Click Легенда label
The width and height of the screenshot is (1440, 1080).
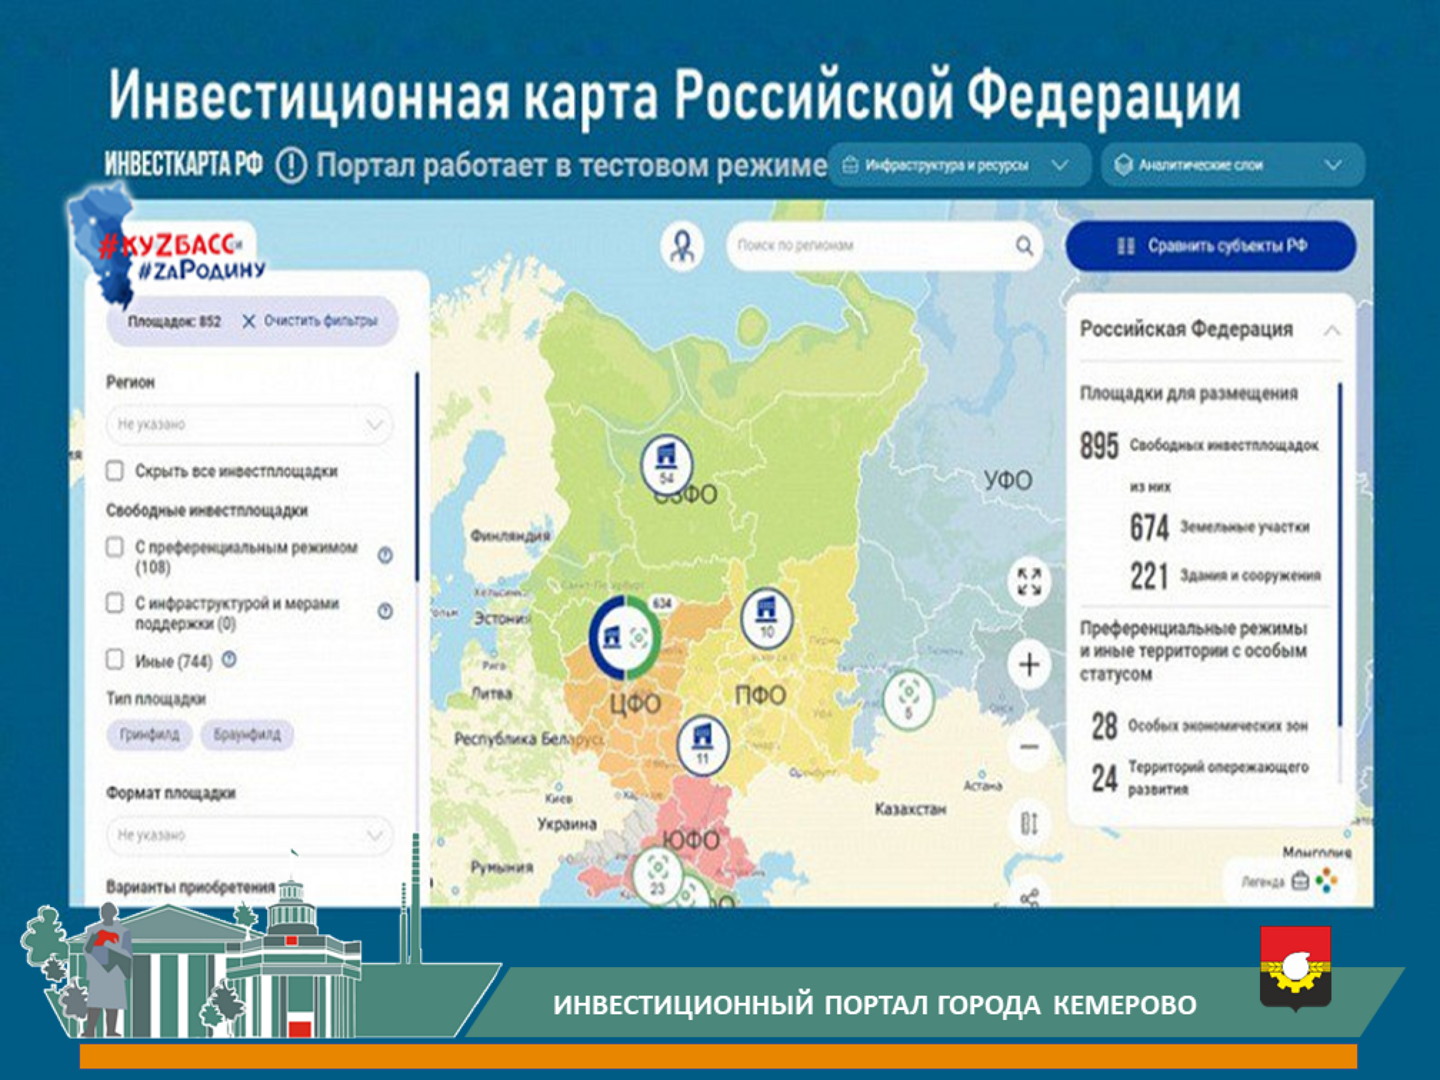[1263, 882]
